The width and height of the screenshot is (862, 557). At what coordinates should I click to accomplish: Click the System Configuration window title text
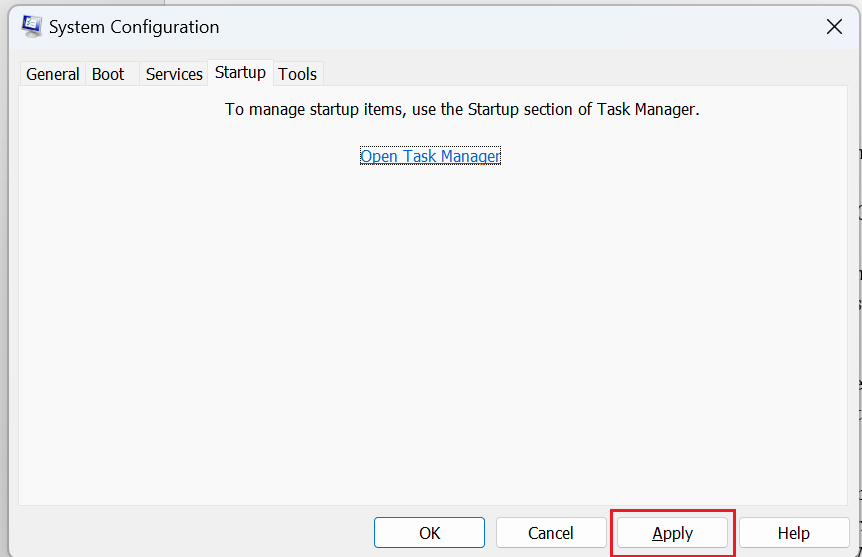[x=134, y=27]
